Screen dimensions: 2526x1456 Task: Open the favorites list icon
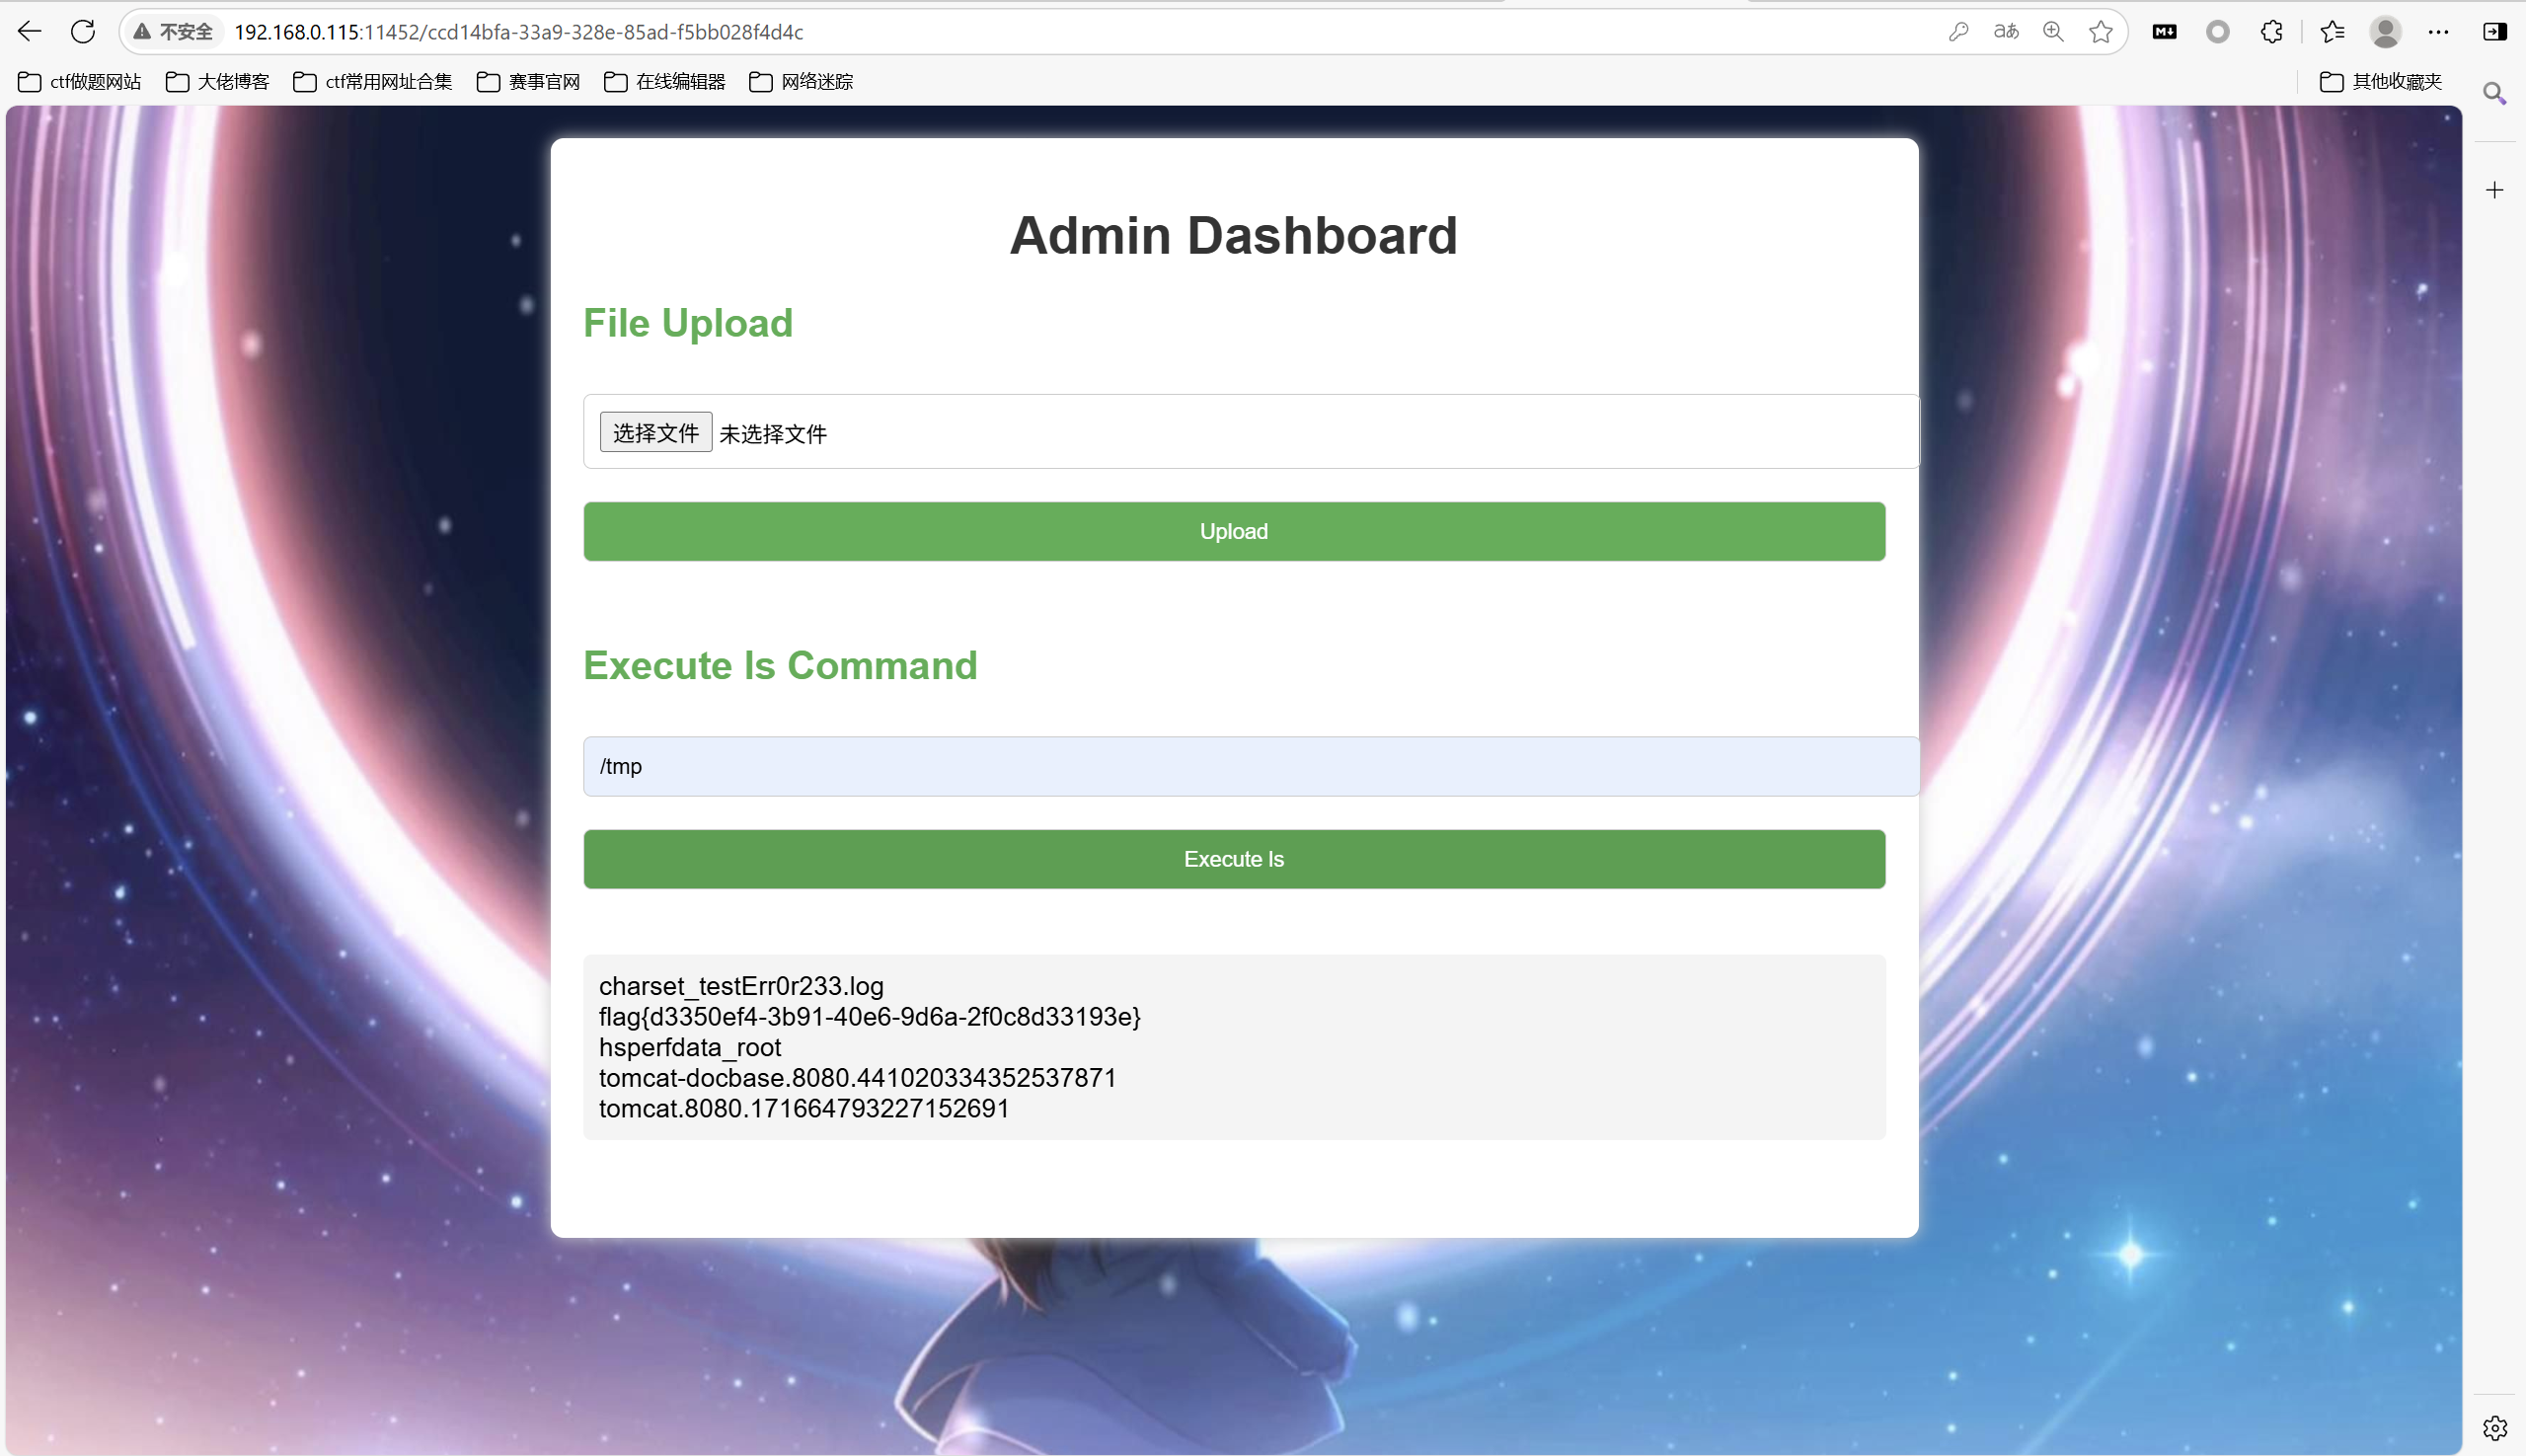[2332, 32]
